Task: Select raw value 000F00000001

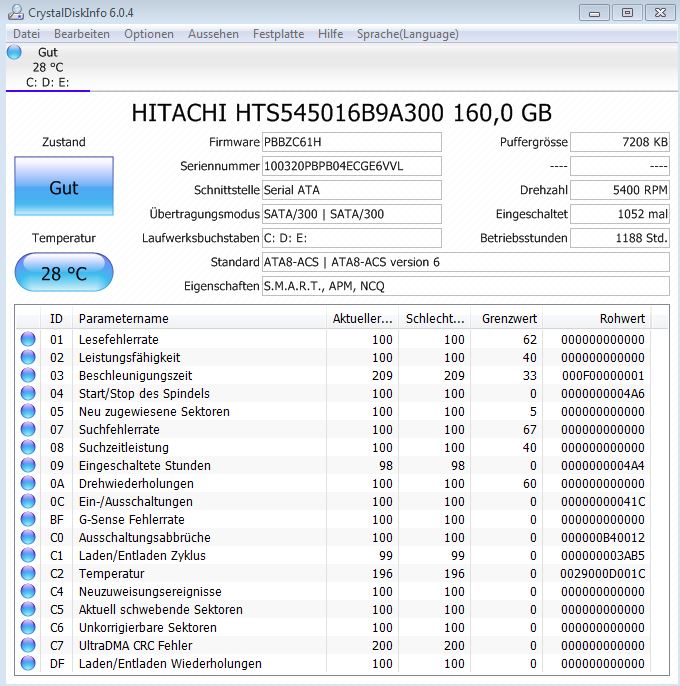Action: pyautogui.click(x=603, y=375)
